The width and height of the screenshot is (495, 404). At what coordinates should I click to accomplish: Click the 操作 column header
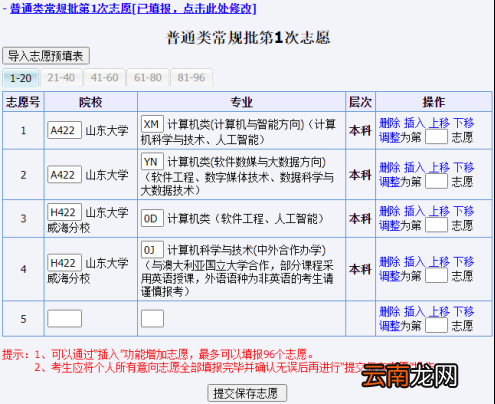pos(434,102)
